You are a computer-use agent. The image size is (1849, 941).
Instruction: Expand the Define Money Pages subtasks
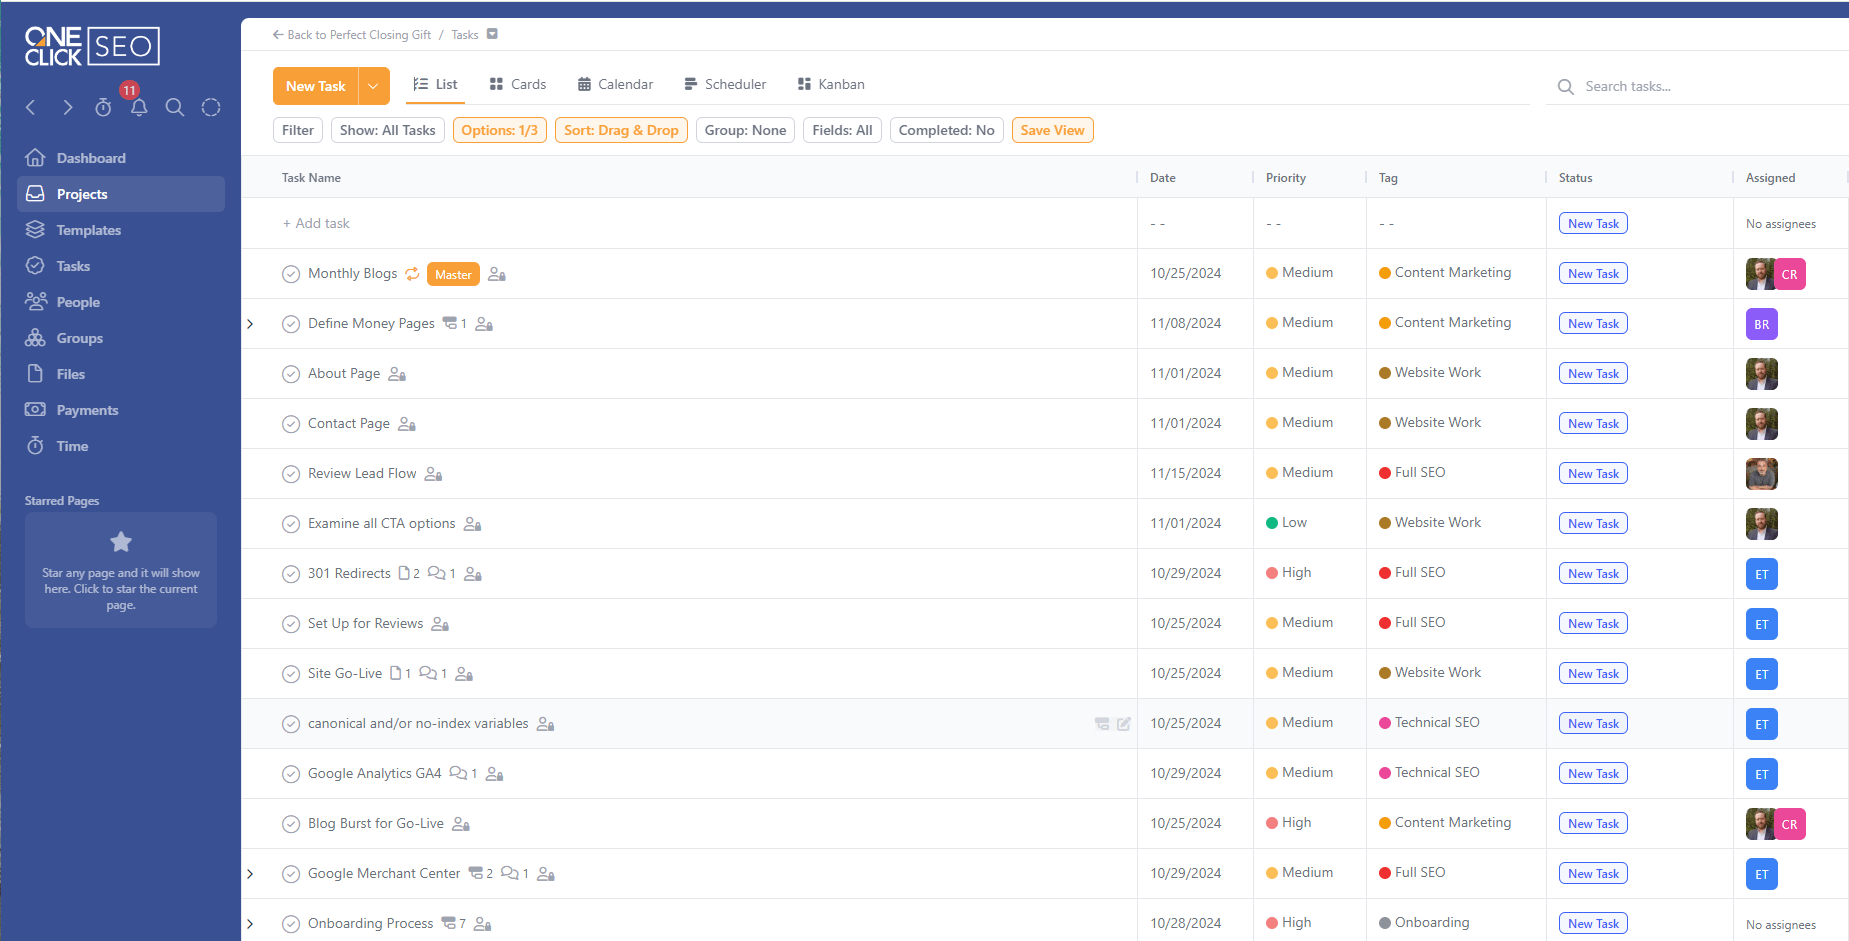tap(250, 324)
